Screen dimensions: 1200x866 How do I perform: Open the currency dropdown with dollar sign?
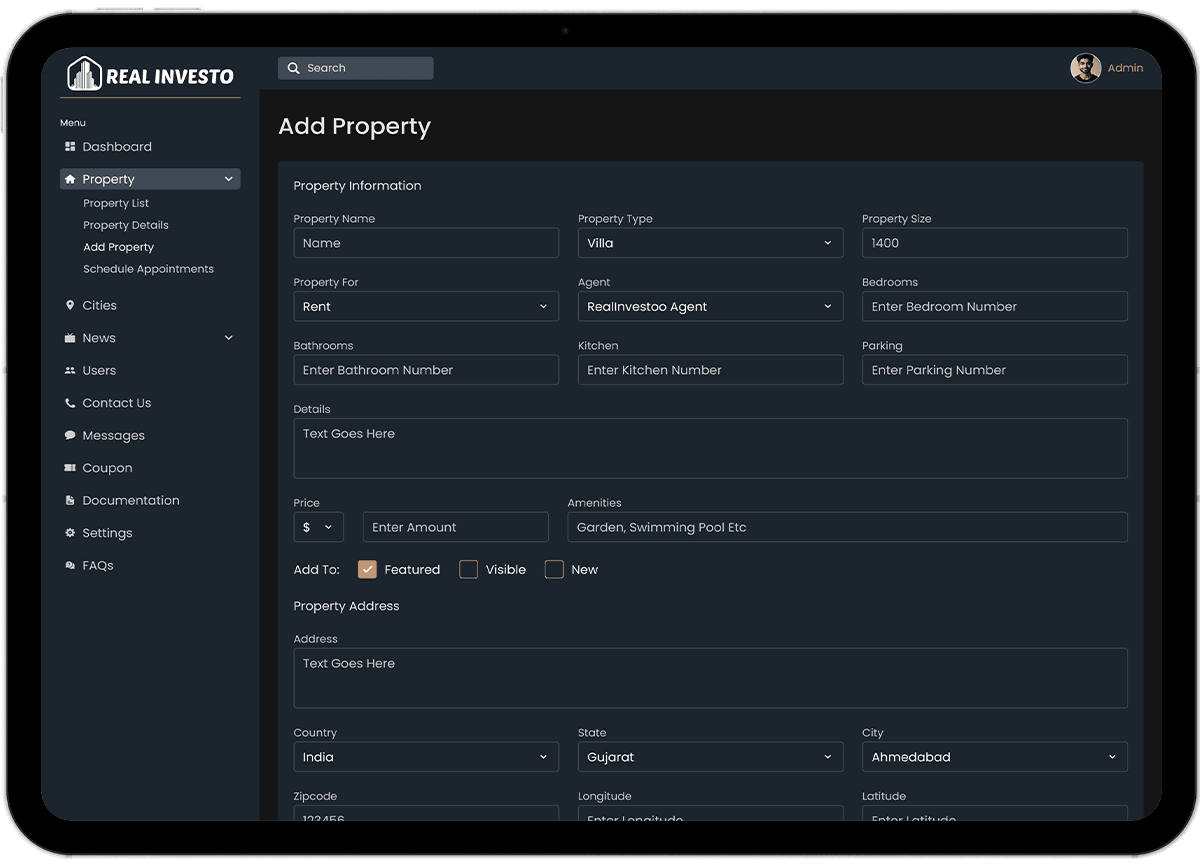[318, 527]
